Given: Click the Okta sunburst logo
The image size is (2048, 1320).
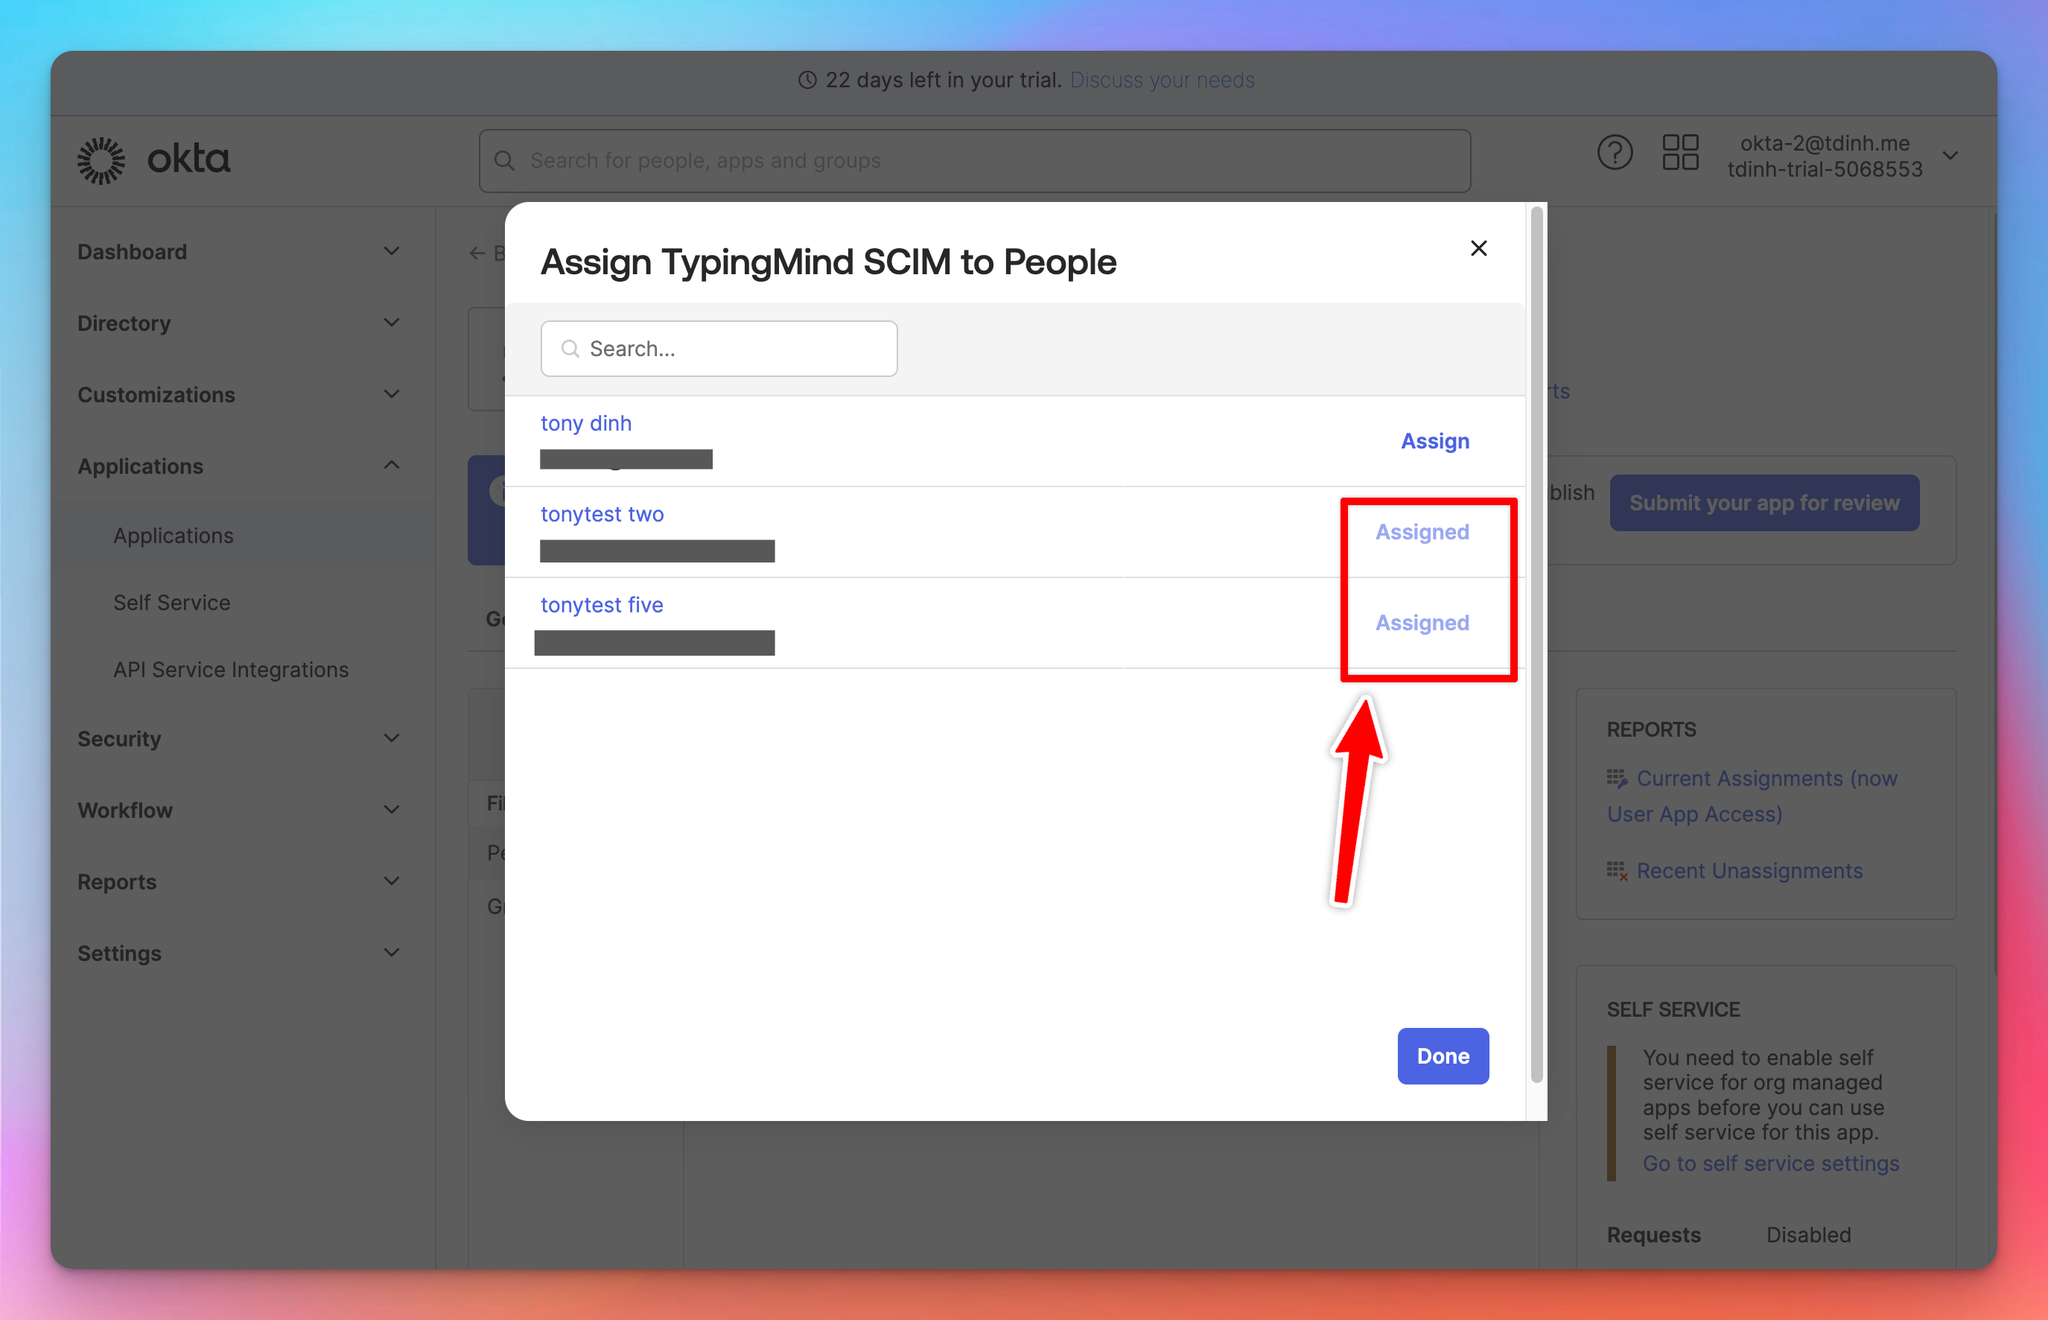Looking at the screenshot, I should pos(101,160).
